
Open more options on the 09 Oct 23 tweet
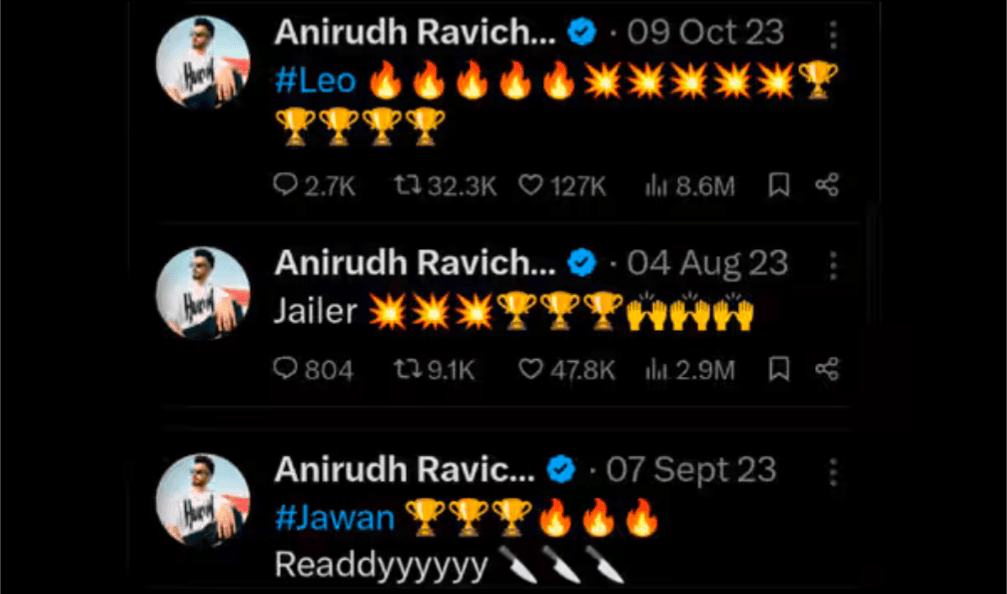click(x=833, y=35)
